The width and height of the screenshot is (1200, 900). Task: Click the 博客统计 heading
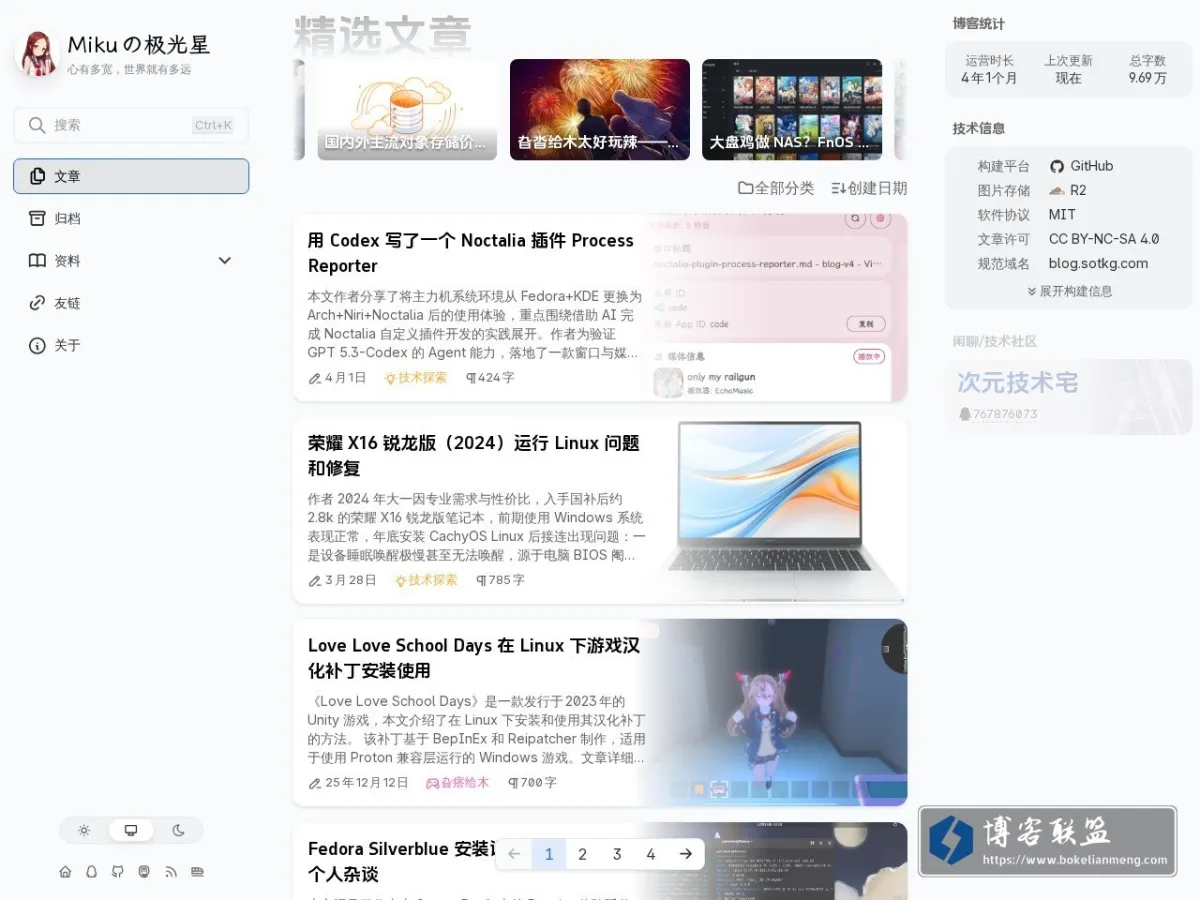pos(979,24)
